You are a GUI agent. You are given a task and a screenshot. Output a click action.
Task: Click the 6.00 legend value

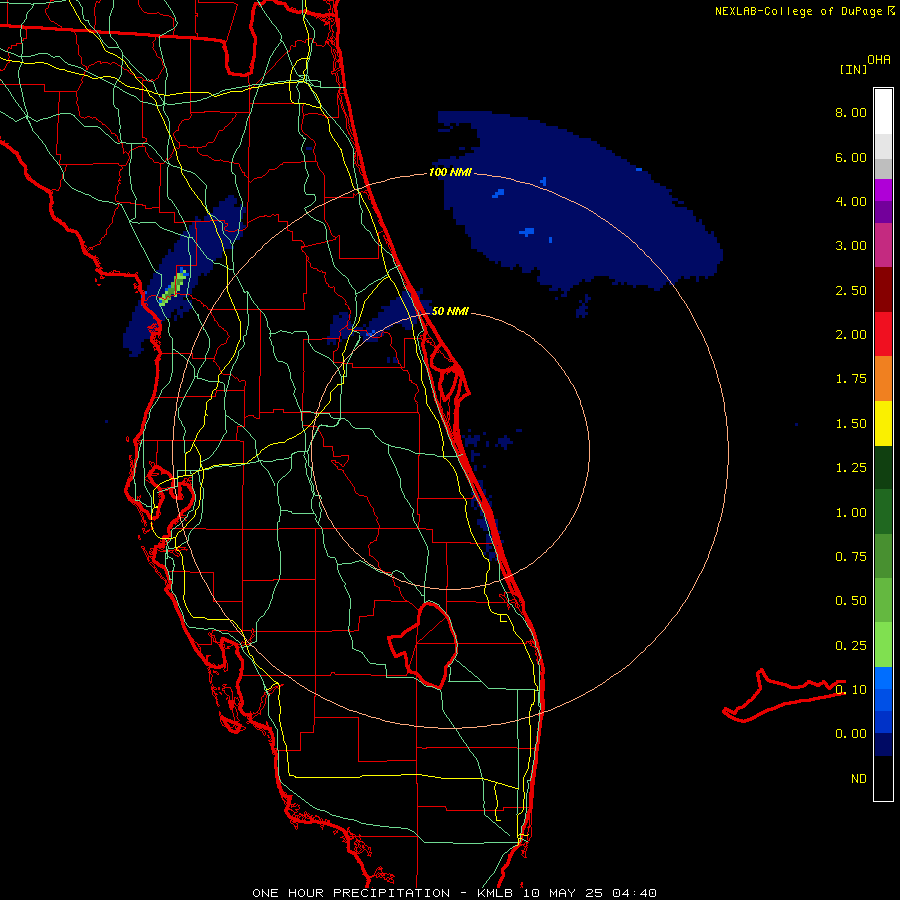coord(851,157)
